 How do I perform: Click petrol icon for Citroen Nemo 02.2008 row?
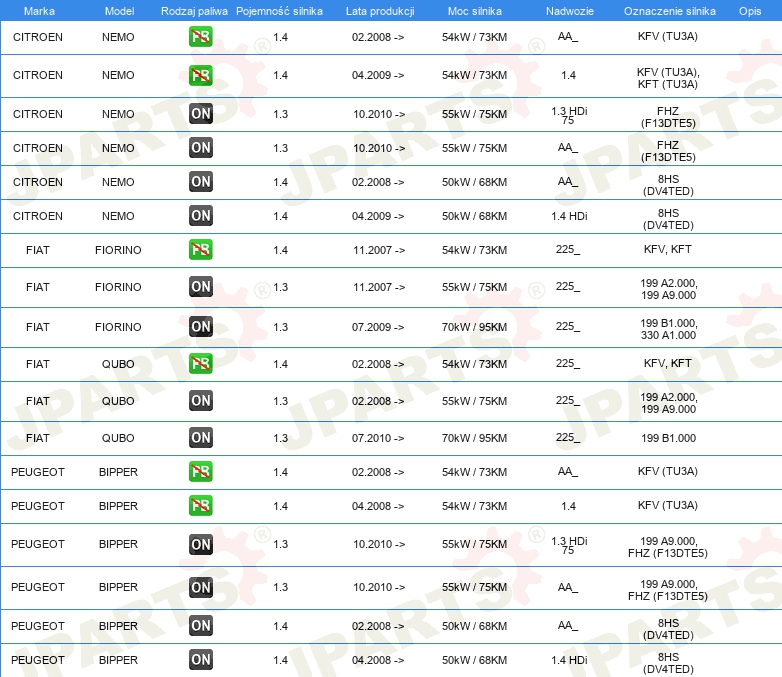[x=200, y=36]
